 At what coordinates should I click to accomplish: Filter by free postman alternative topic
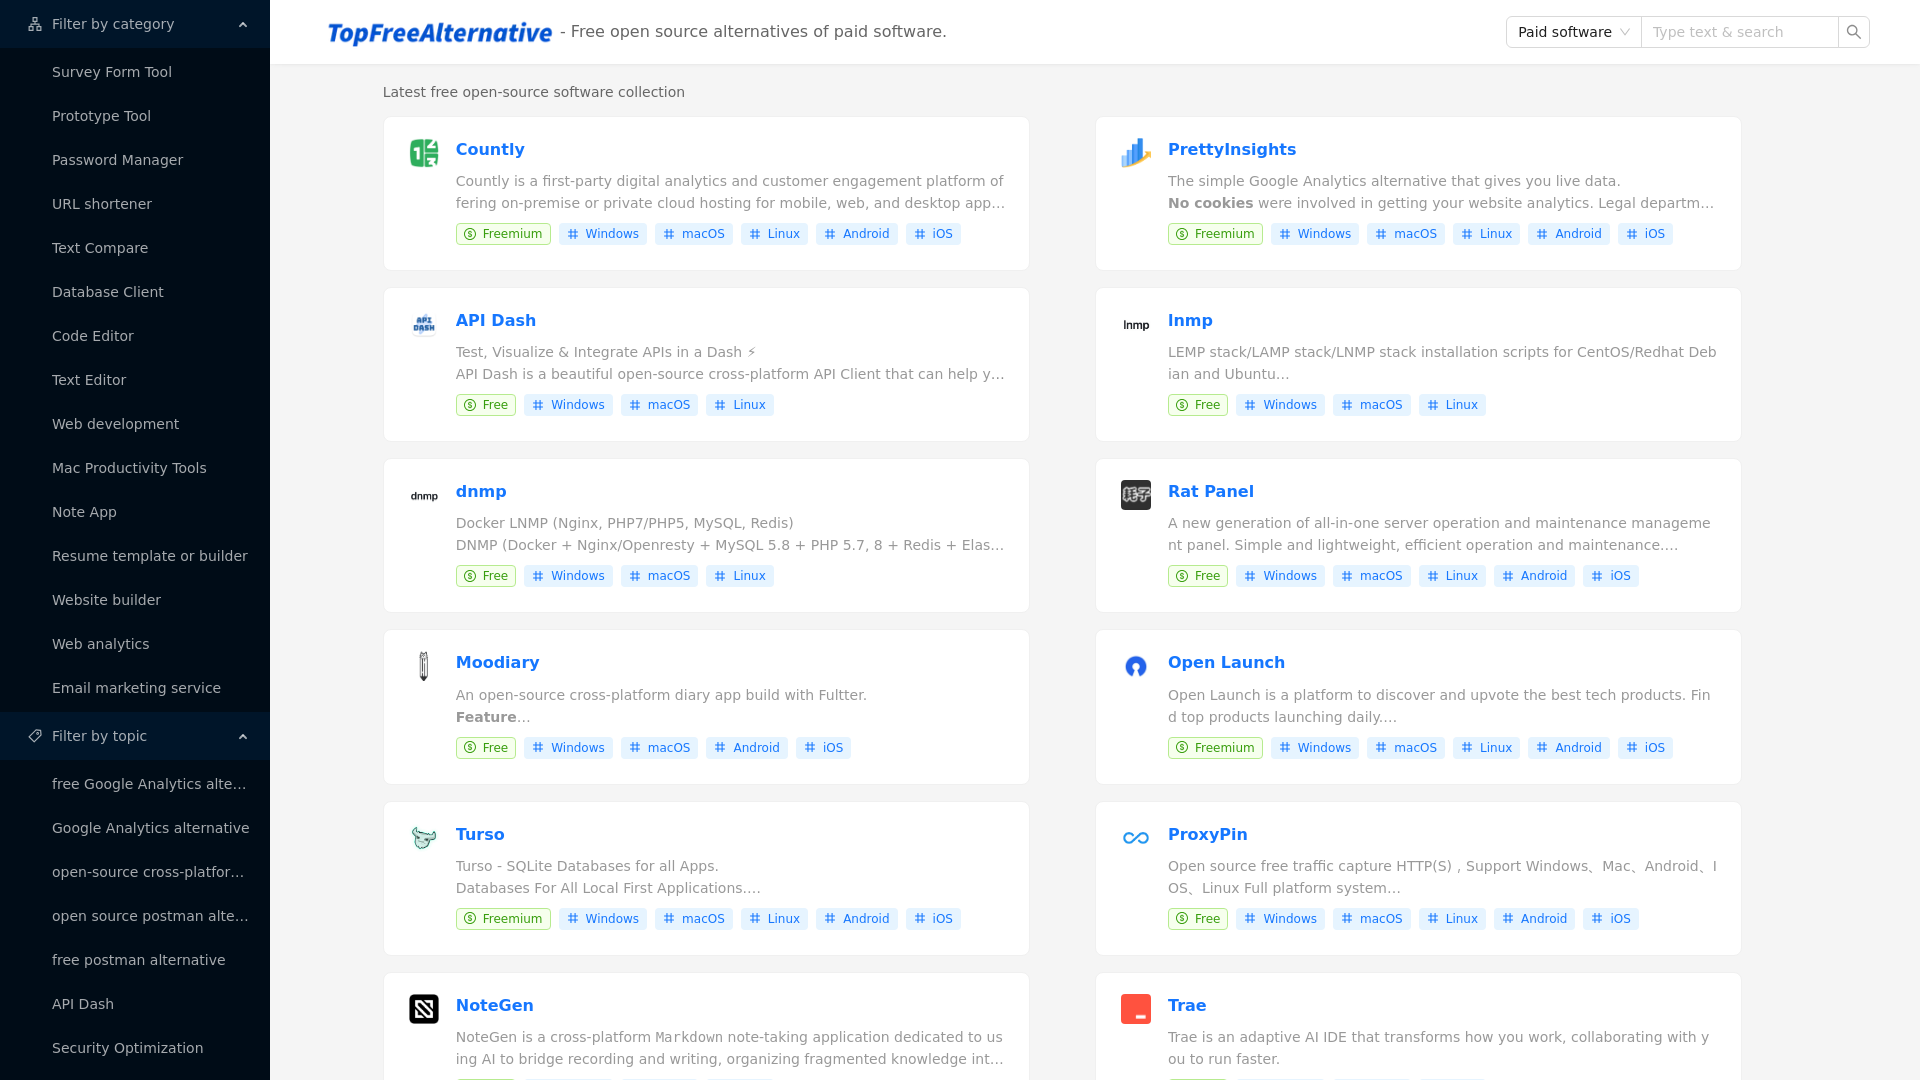pos(135,960)
